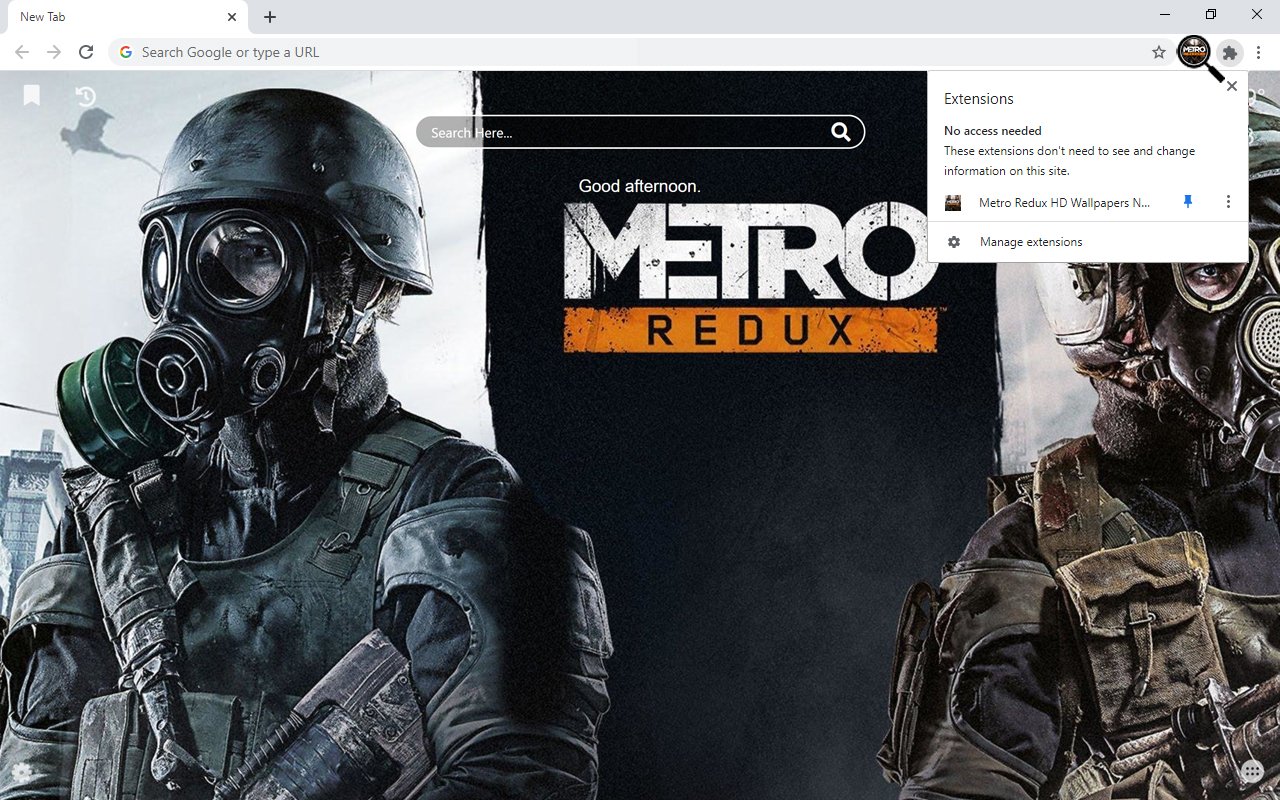Close the Extensions popup
The width and height of the screenshot is (1280, 800).
[1232, 86]
